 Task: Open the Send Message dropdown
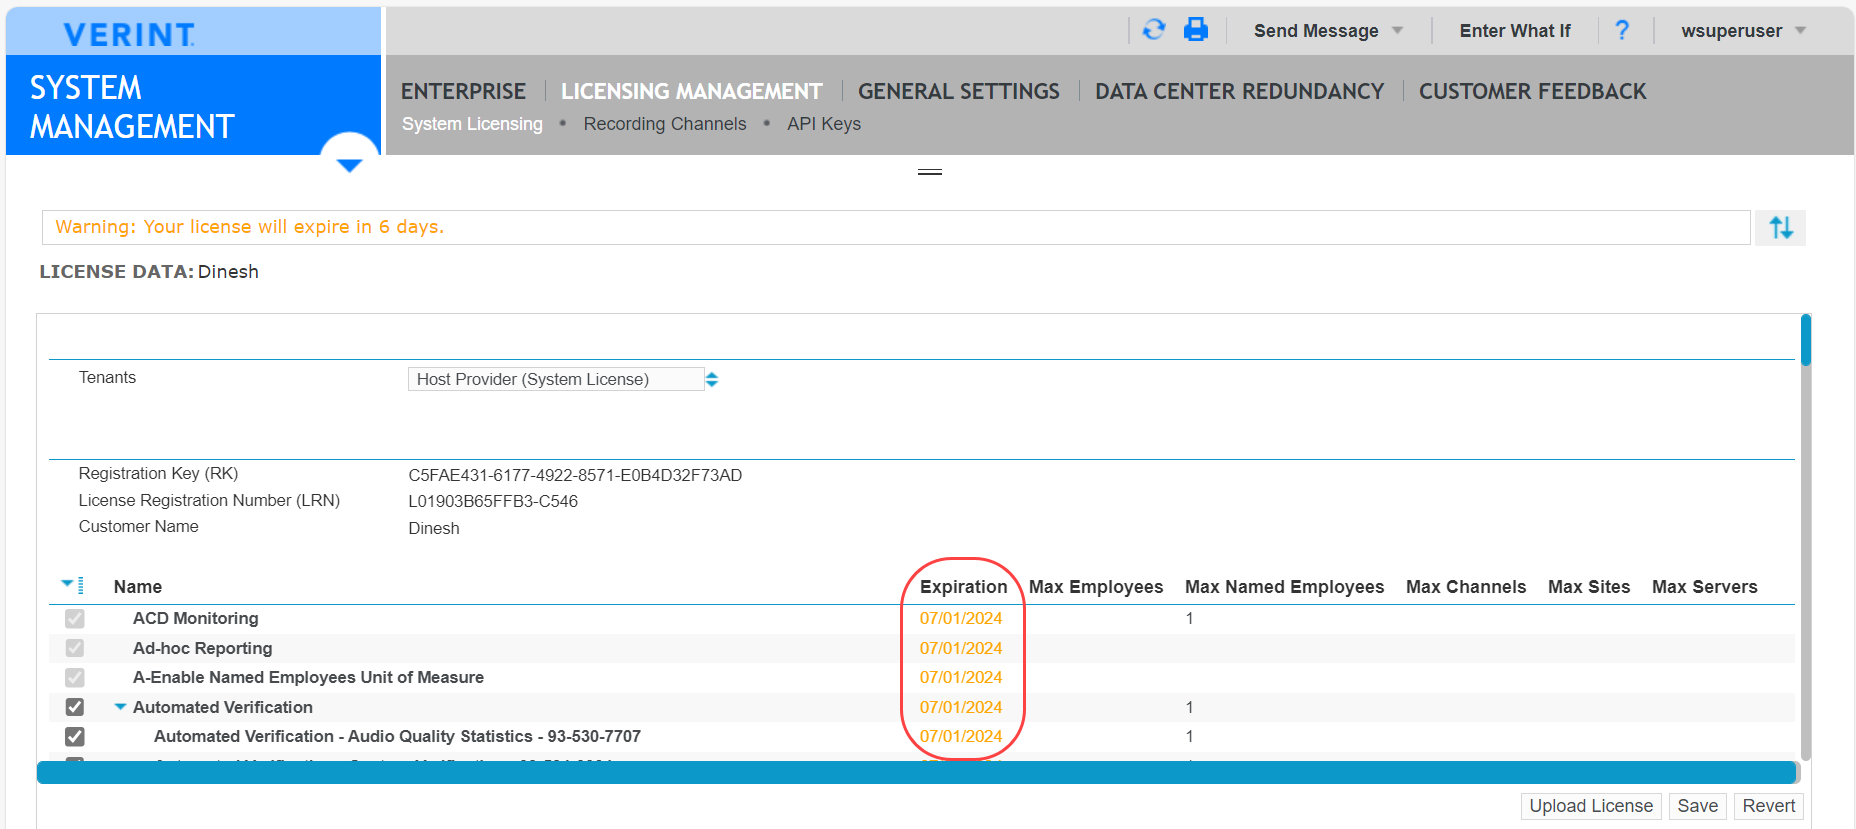click(x=1329, y=31)
